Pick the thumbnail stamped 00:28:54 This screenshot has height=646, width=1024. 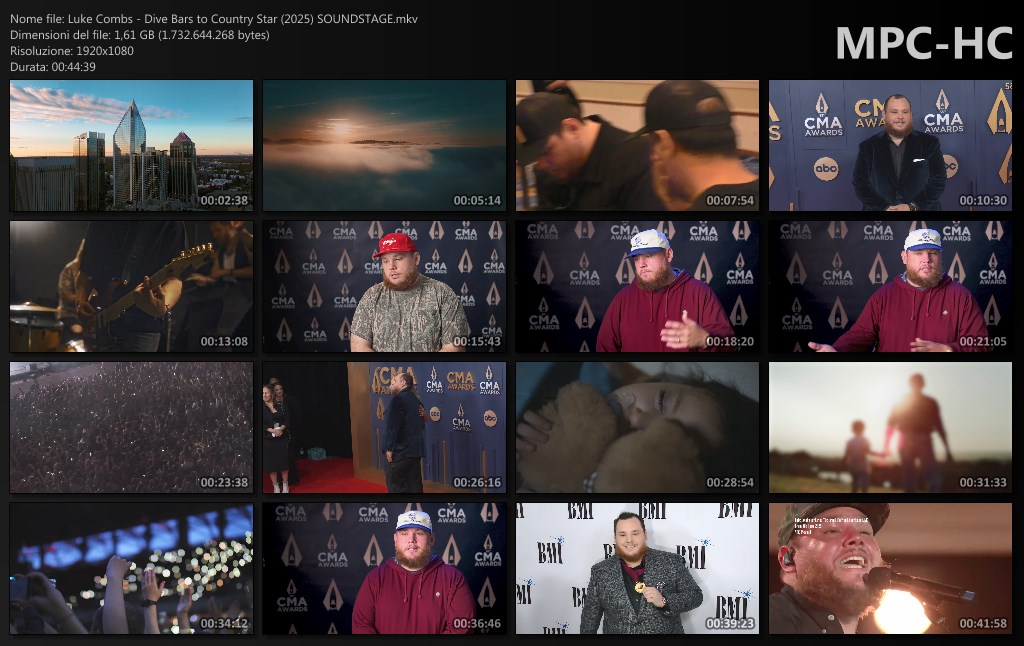(x=637, y=427)
